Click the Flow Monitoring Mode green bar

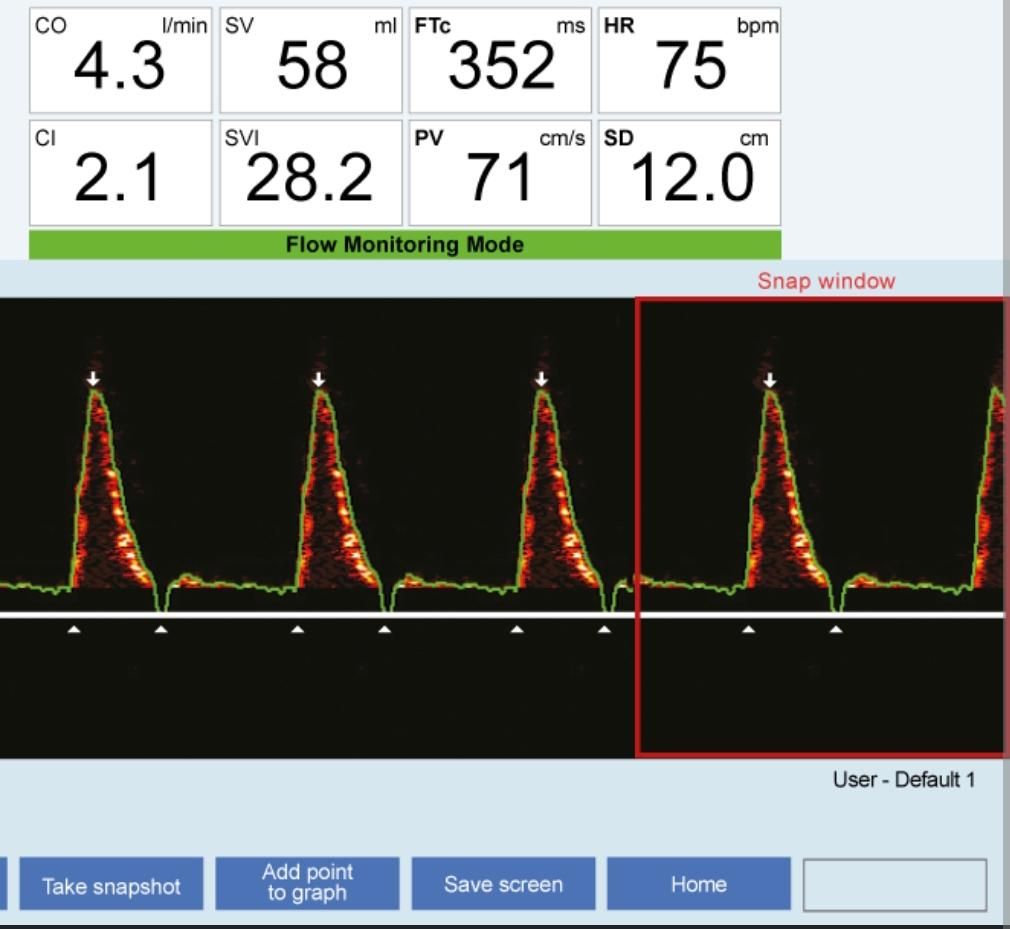[x=405, y=245]
